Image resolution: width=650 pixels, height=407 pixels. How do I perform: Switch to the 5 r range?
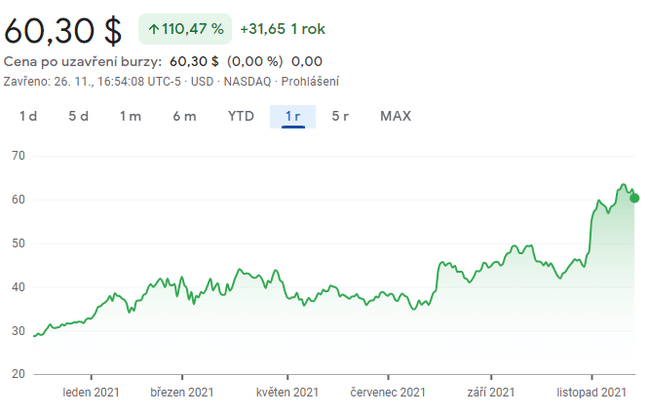point(340,116)
